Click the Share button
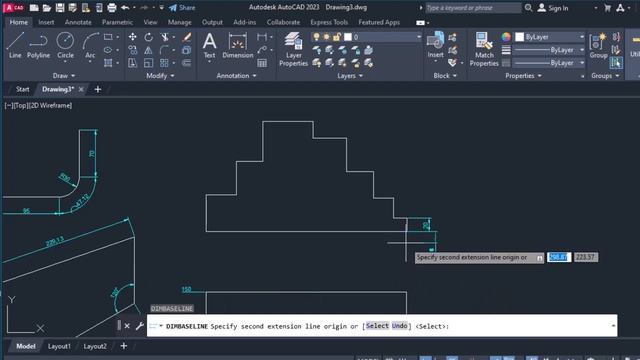 pyautogui.click(x=182, y=8)
